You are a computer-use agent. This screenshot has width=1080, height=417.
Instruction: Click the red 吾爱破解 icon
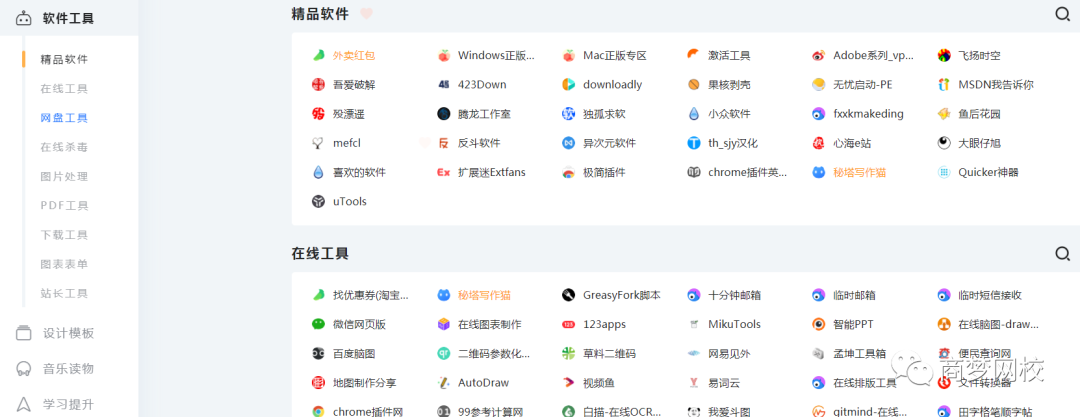[x=318, y=85]
